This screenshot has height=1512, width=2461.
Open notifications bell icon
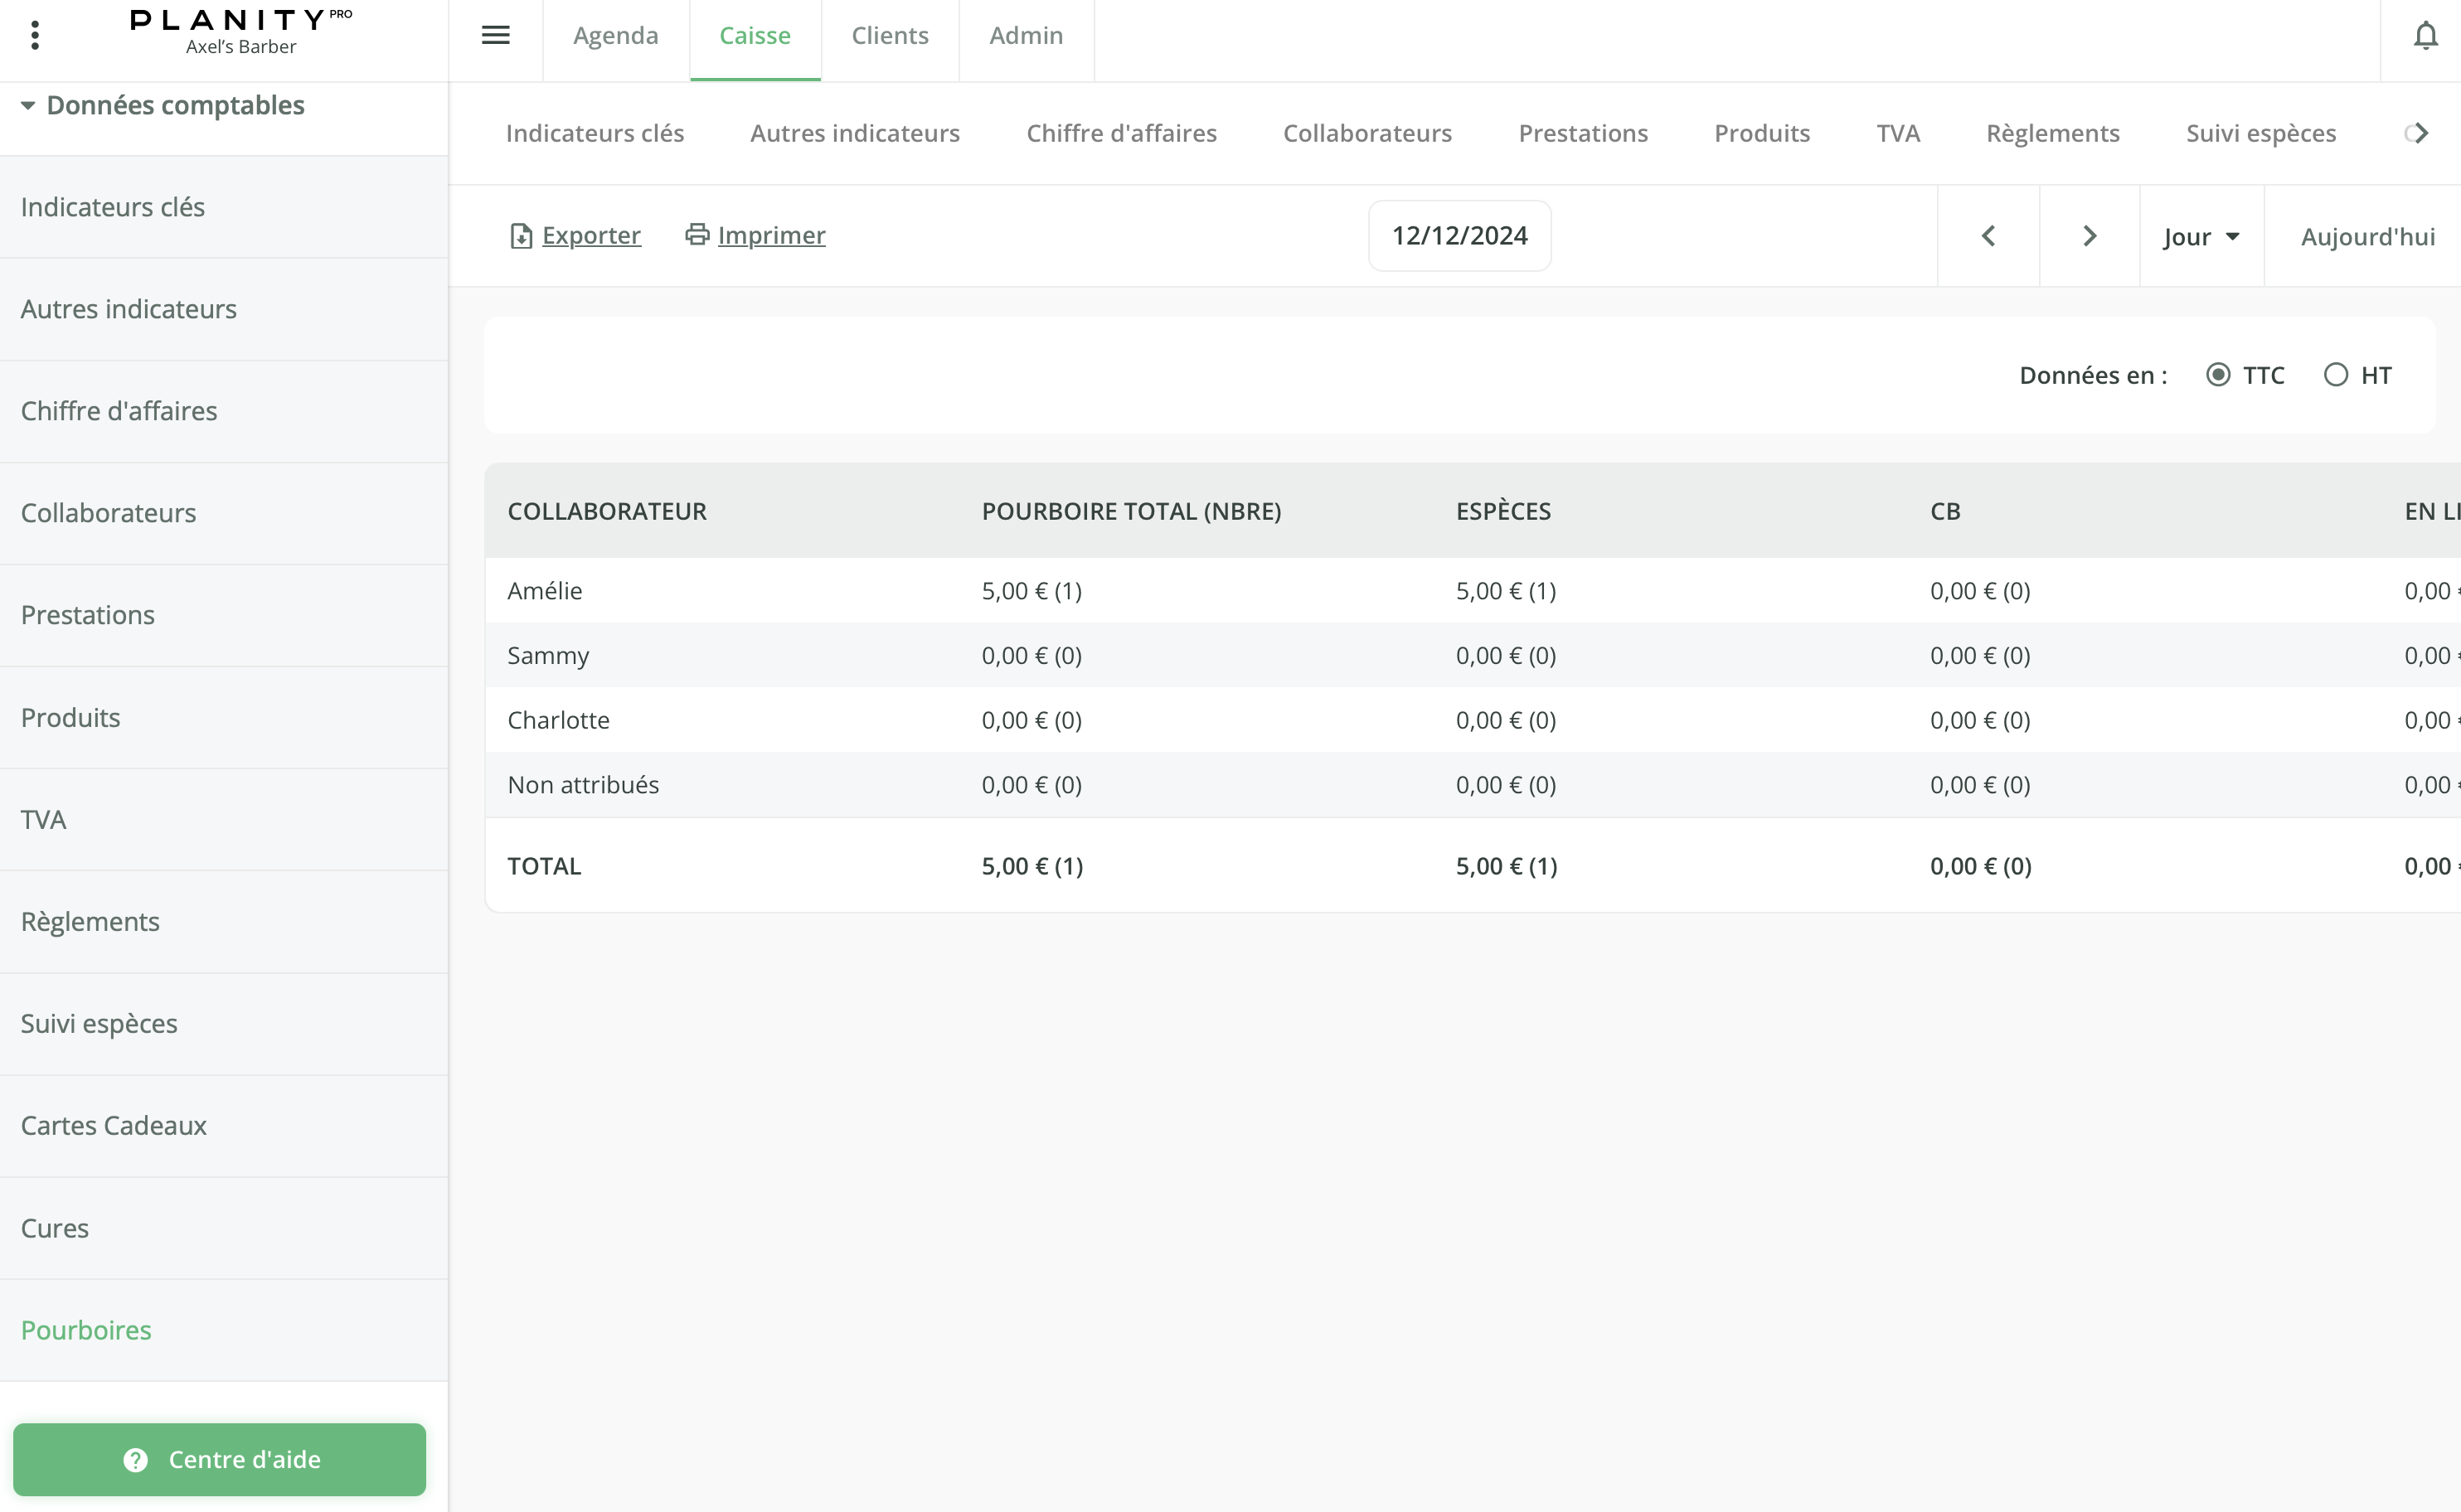[x=2425, y=36]
